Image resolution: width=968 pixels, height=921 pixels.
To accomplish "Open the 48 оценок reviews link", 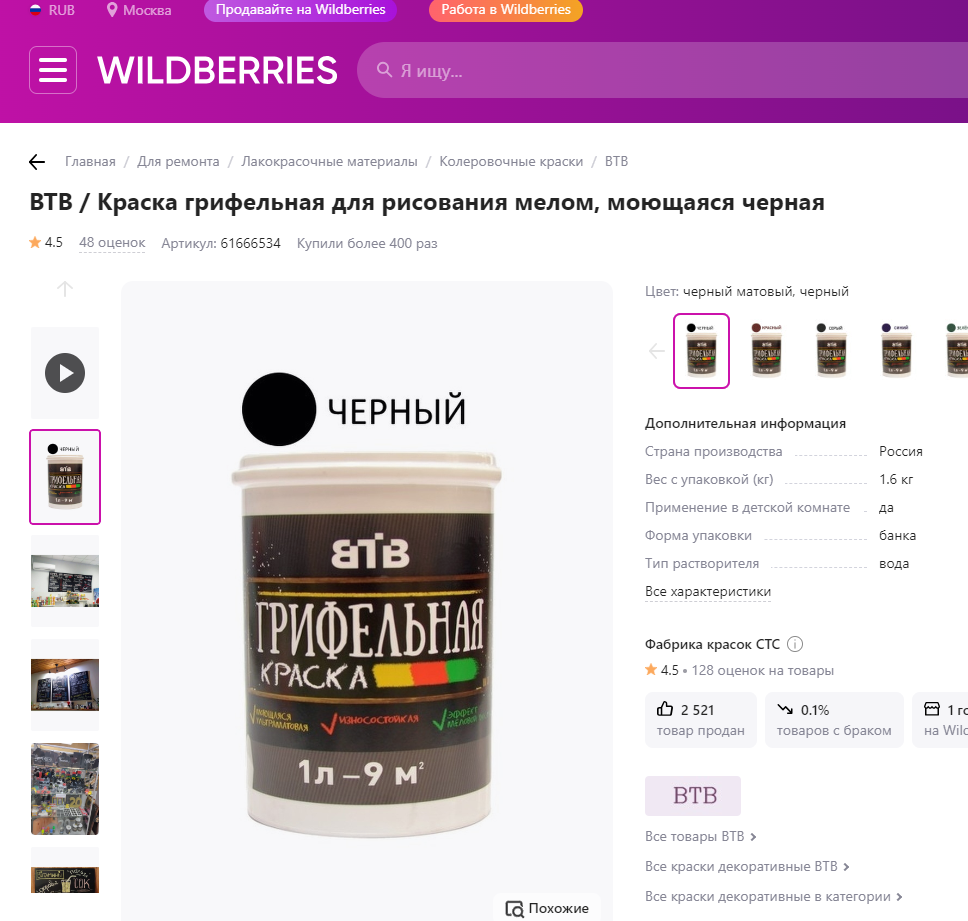I will coord(112,243).
